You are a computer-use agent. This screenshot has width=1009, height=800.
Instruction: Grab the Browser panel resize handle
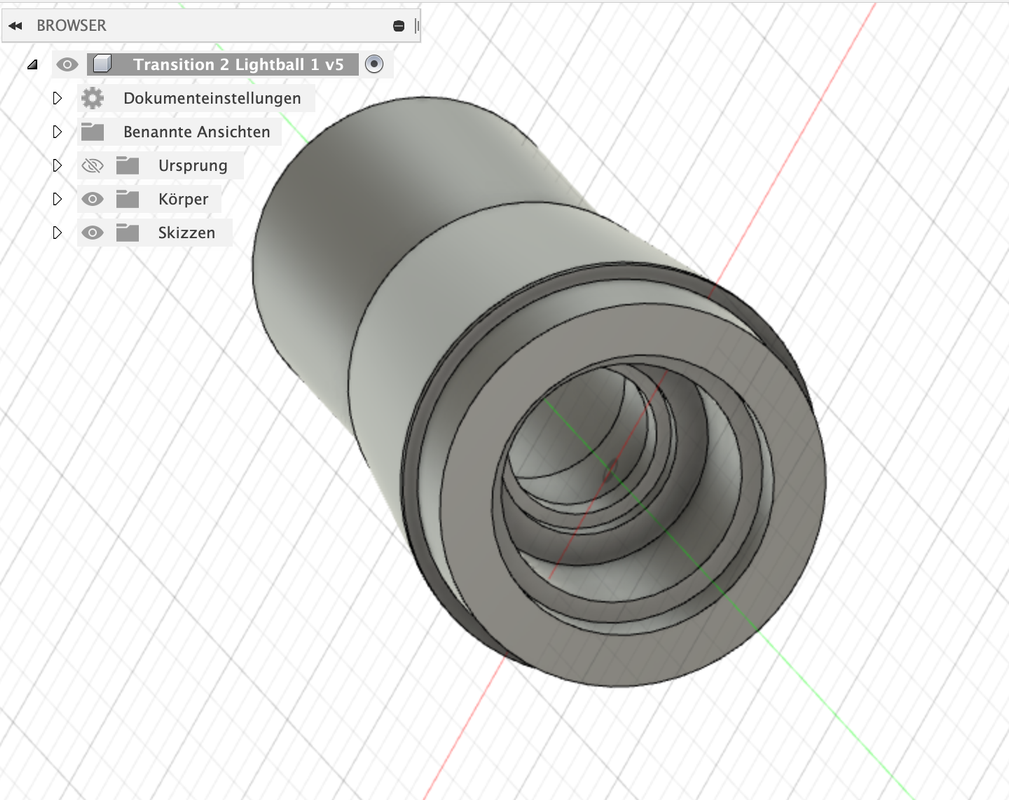pos(417,26)
